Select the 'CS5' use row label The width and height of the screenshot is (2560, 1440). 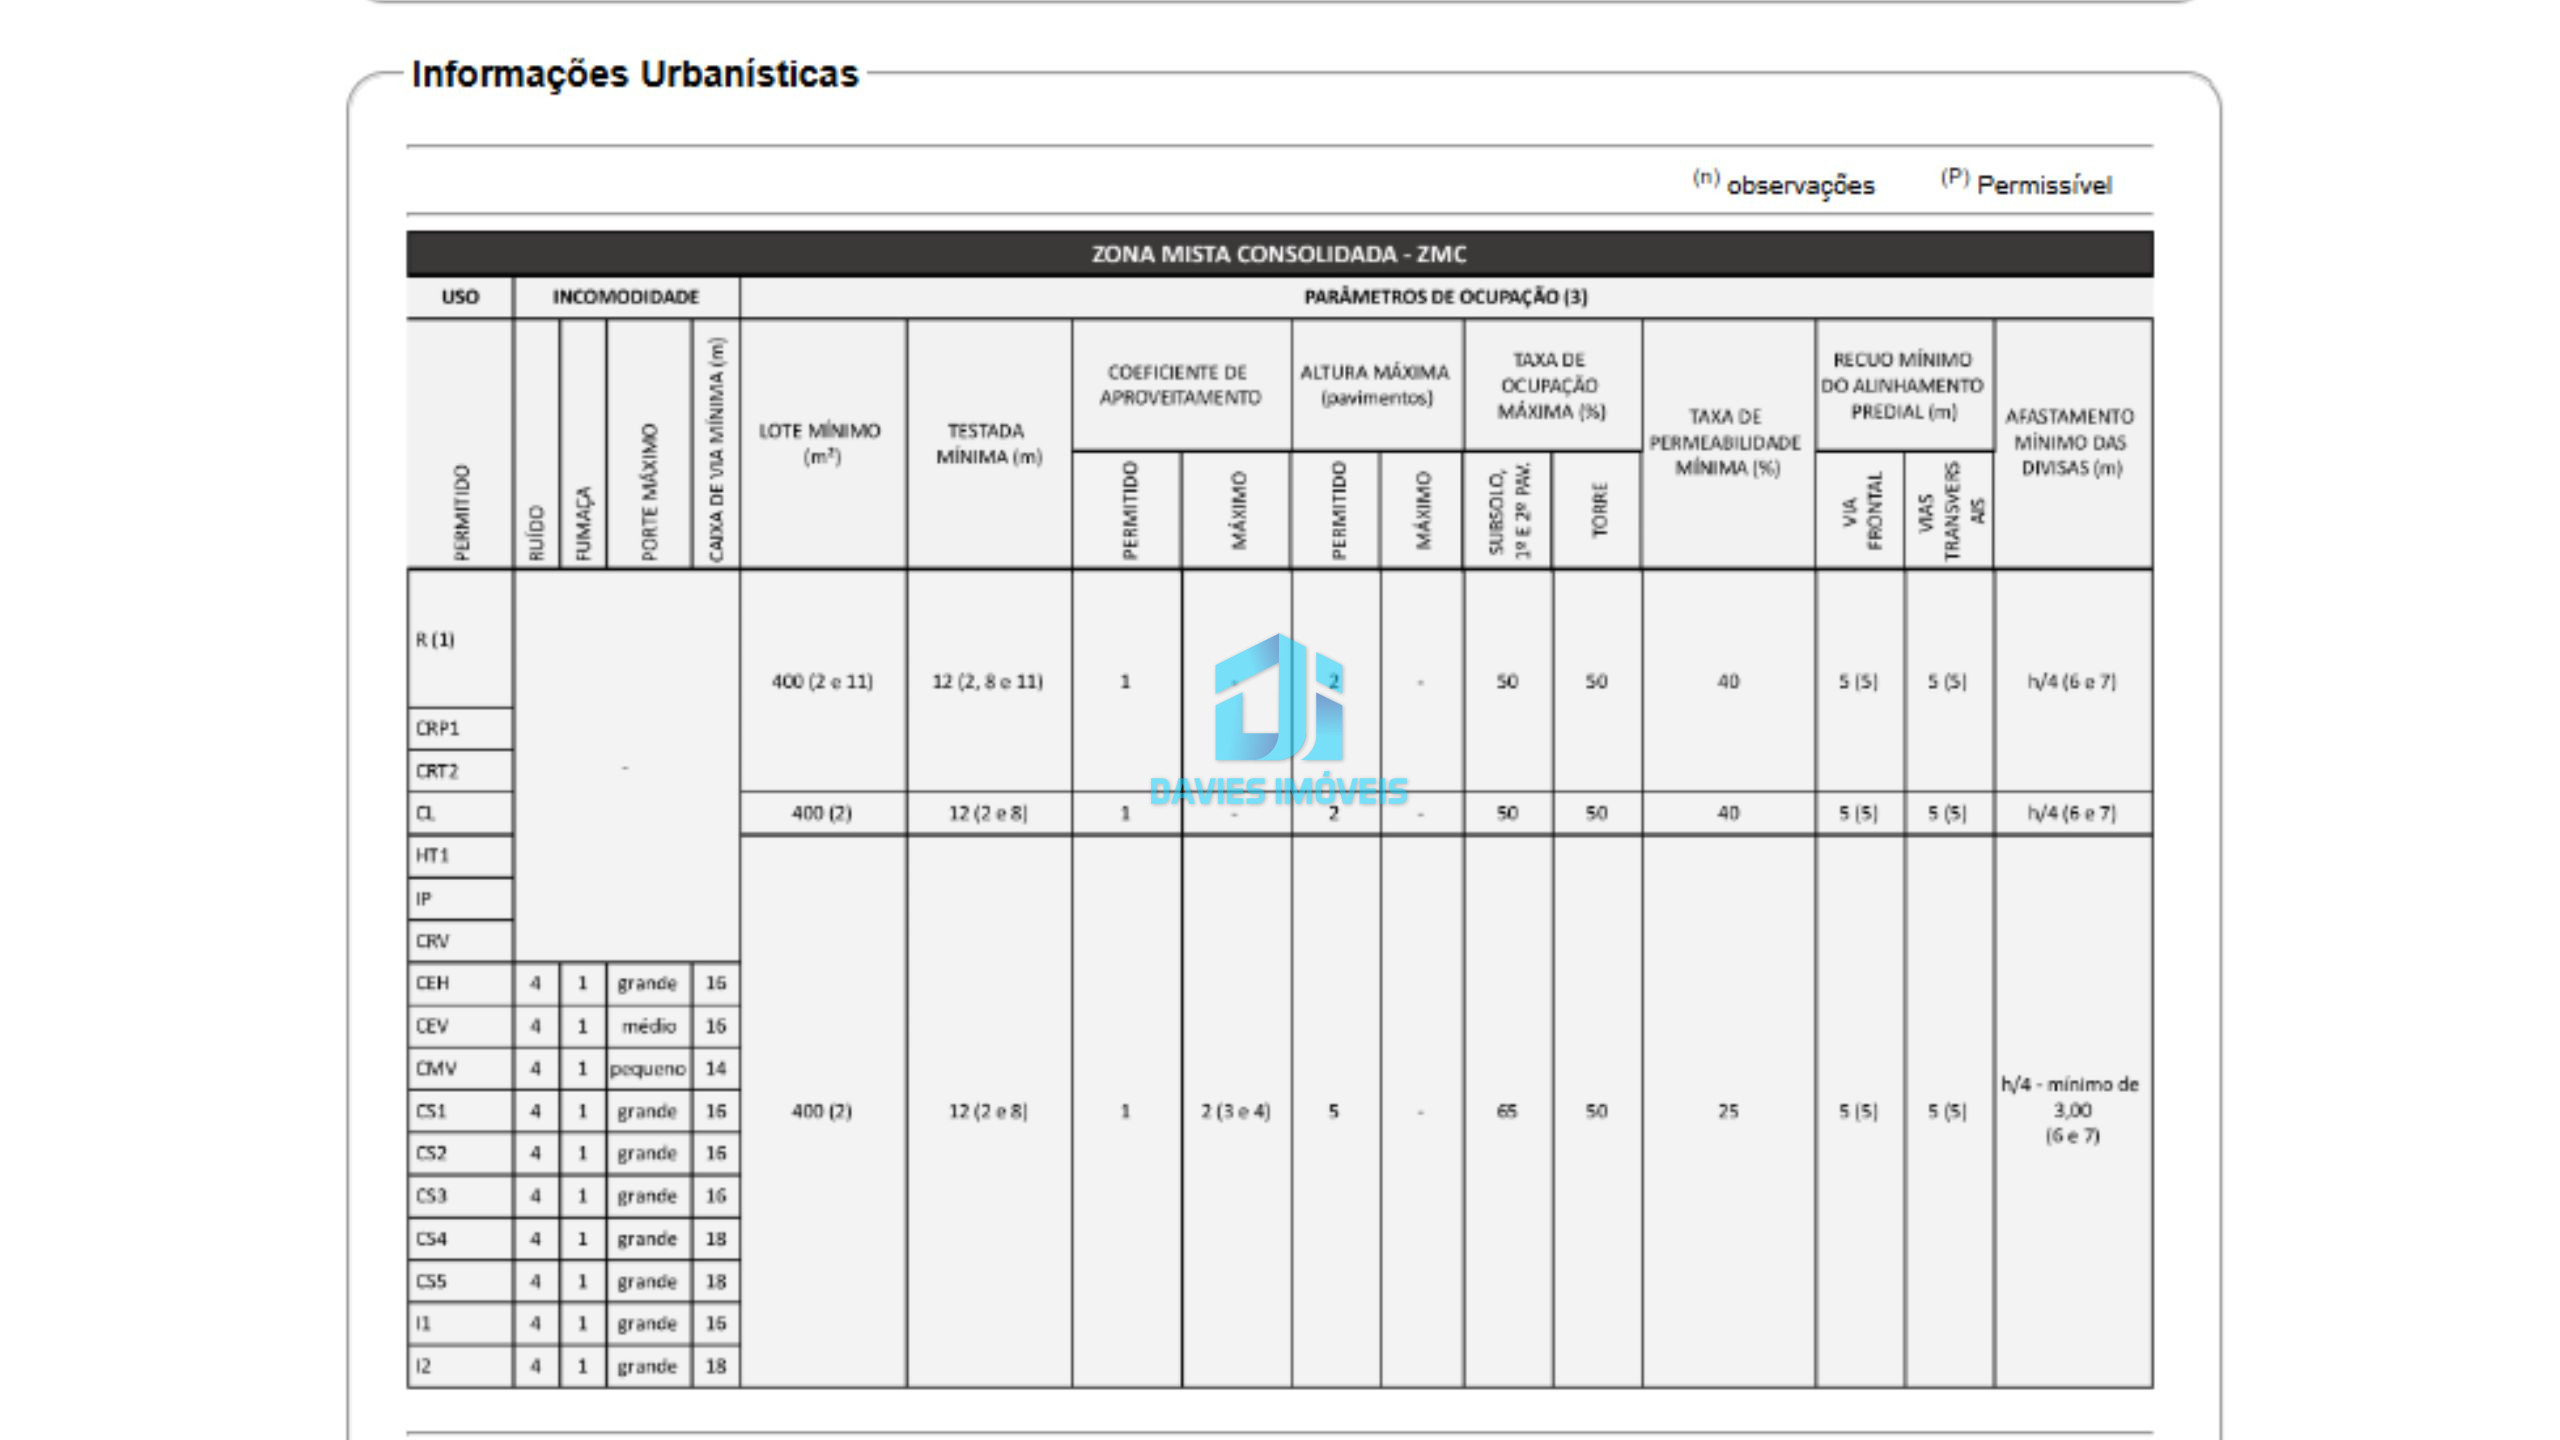[x=432, y=1282]
